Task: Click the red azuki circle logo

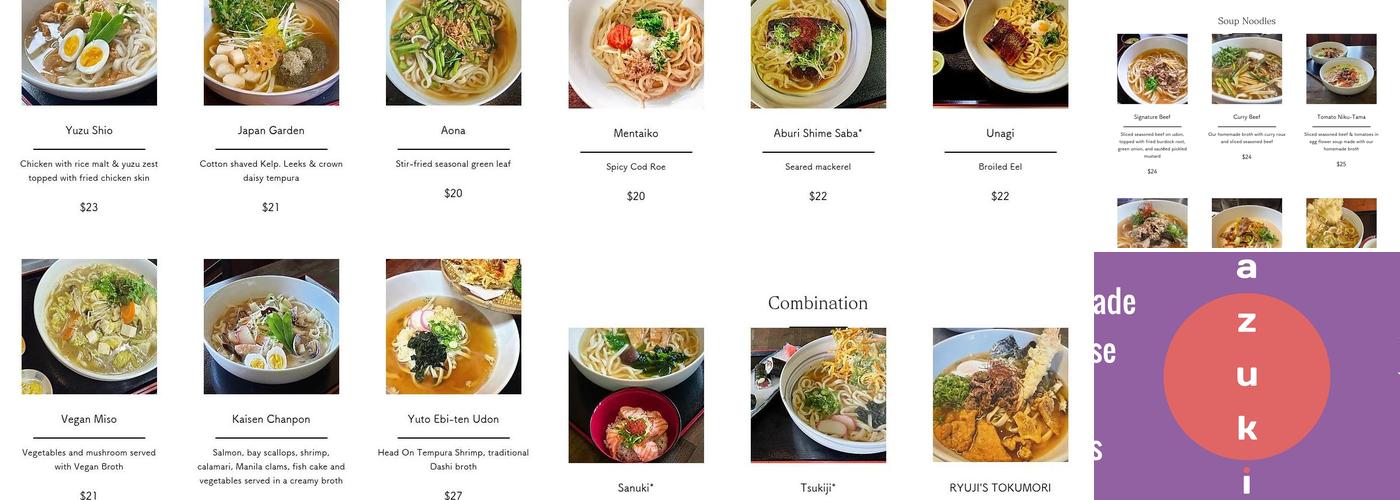Action: (1247, 376)
